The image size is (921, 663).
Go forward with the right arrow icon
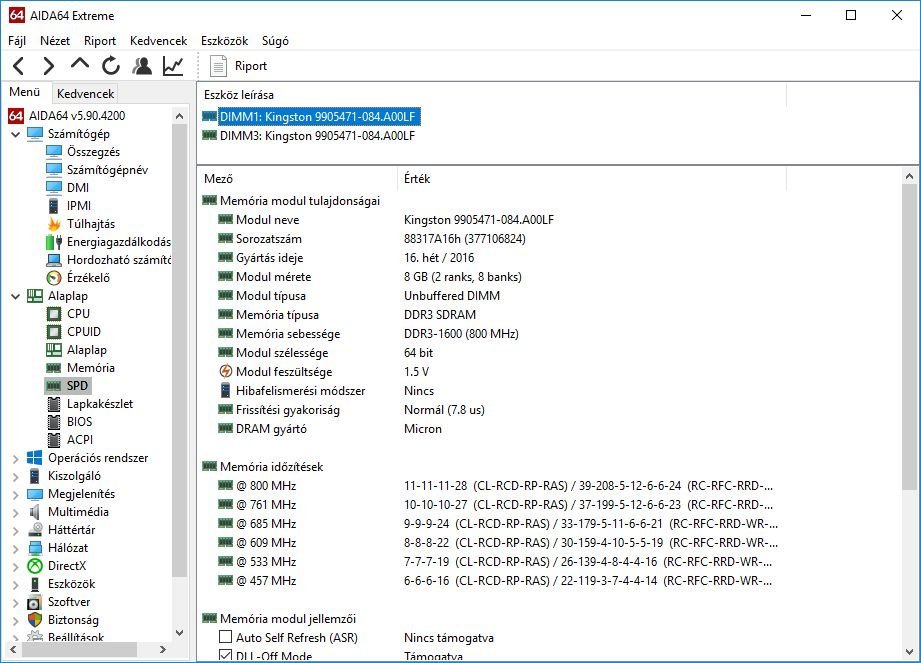pyautogui.click(x=49, y=66)
